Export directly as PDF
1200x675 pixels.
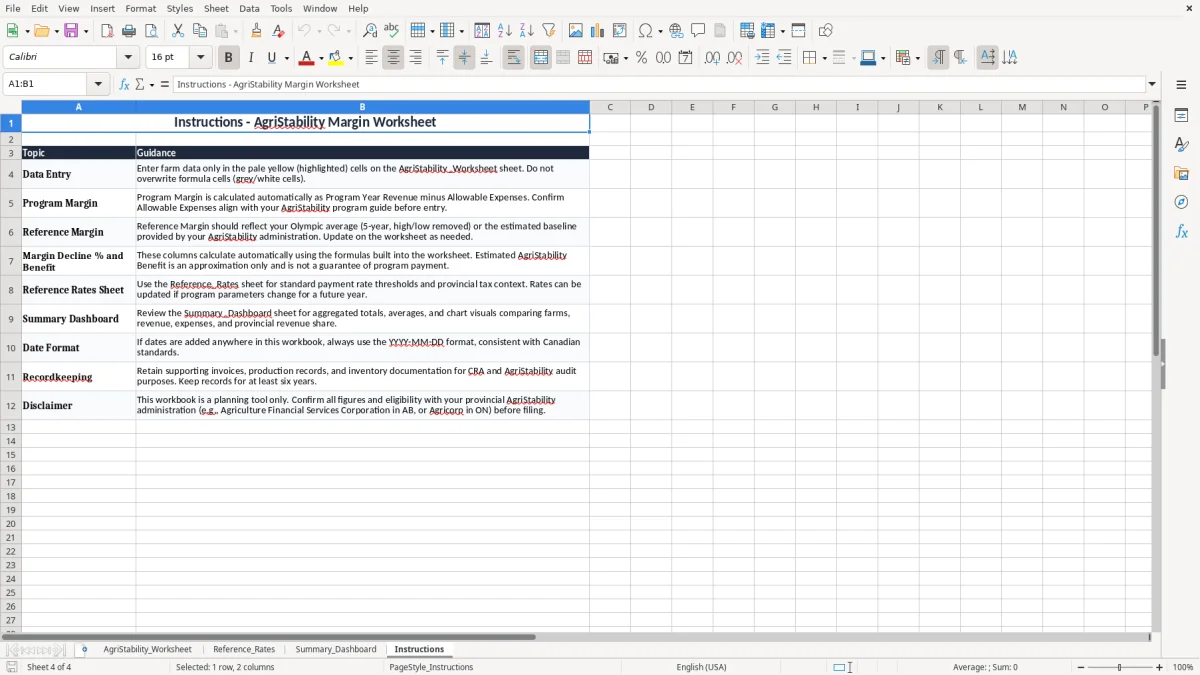[107, 31]
